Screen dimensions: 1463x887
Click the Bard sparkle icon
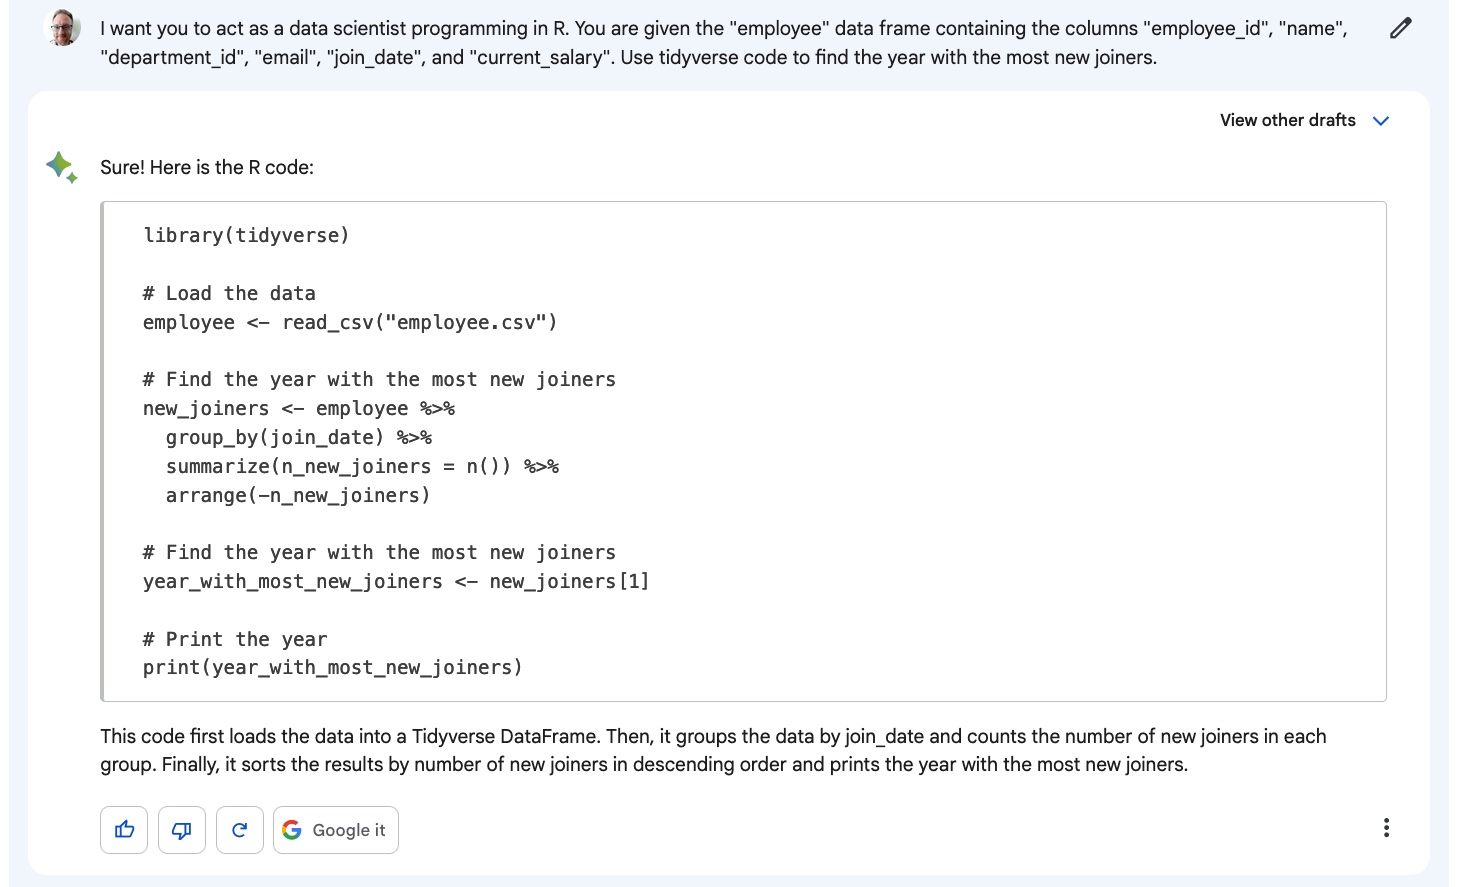tap(62, 167)
